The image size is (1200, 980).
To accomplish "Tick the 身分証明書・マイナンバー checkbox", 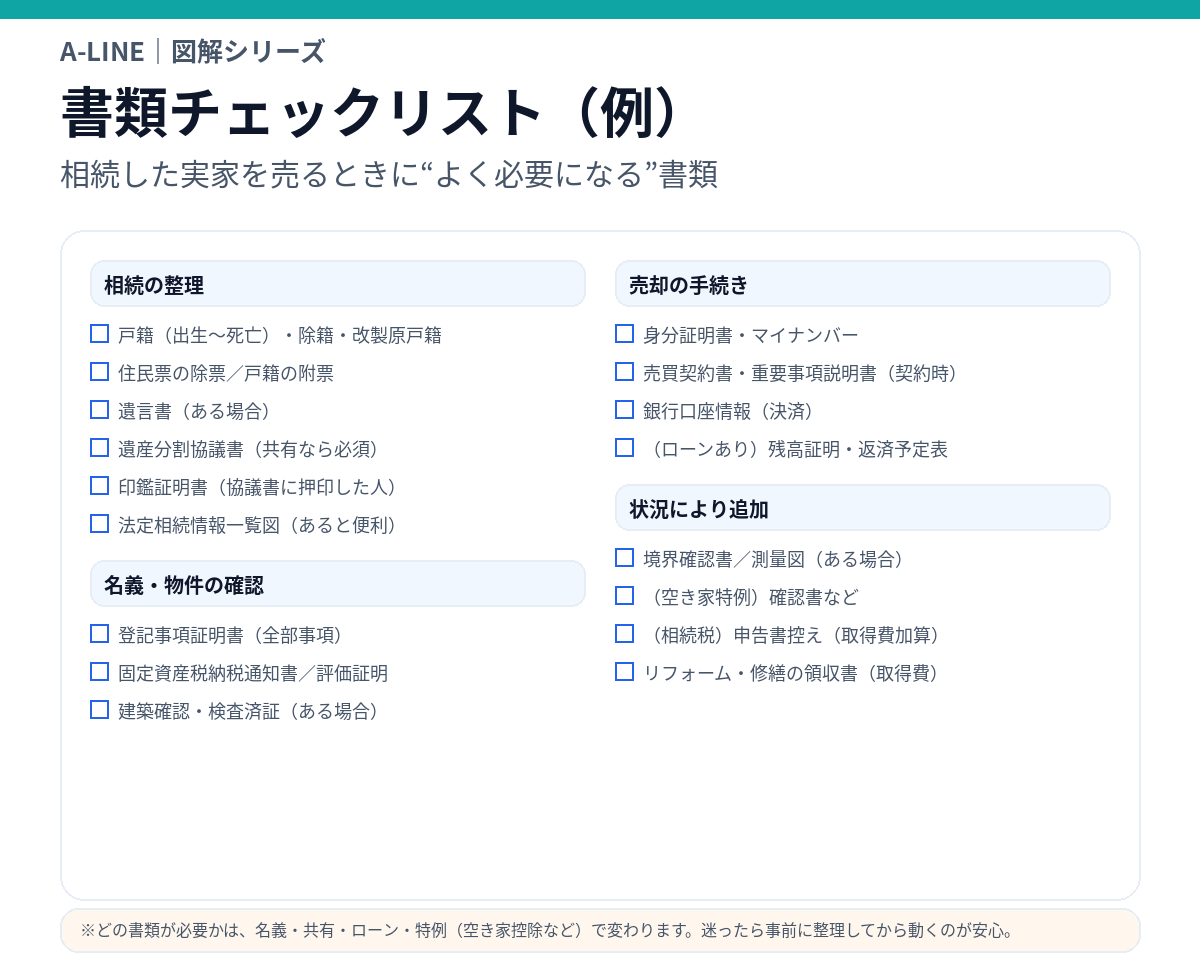I will (x=625, y=334).
